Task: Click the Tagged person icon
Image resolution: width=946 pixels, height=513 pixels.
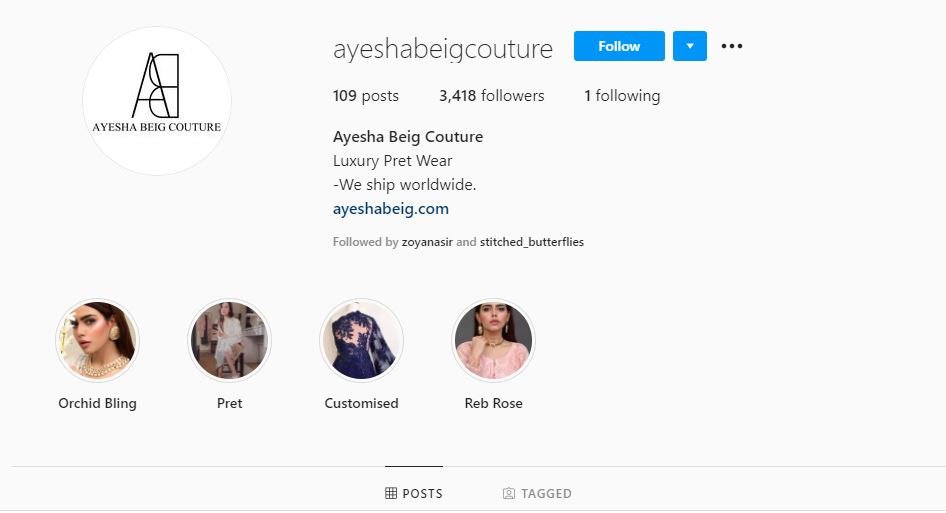Action: click(x=509, y=493)
